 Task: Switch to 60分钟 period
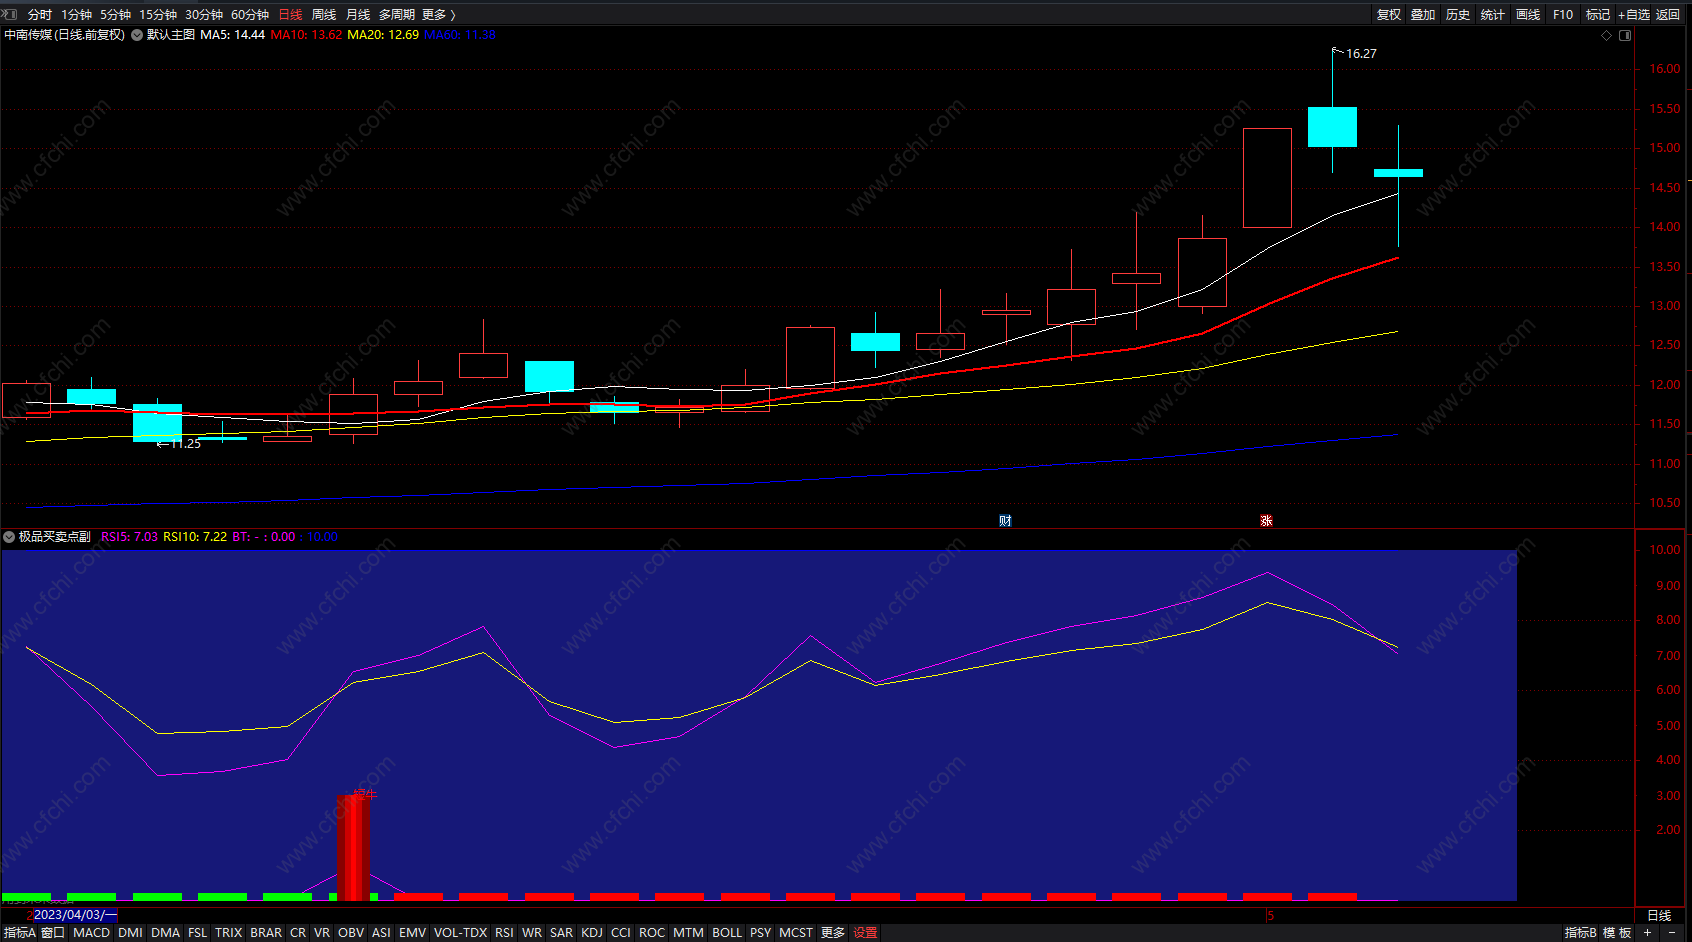250,14
